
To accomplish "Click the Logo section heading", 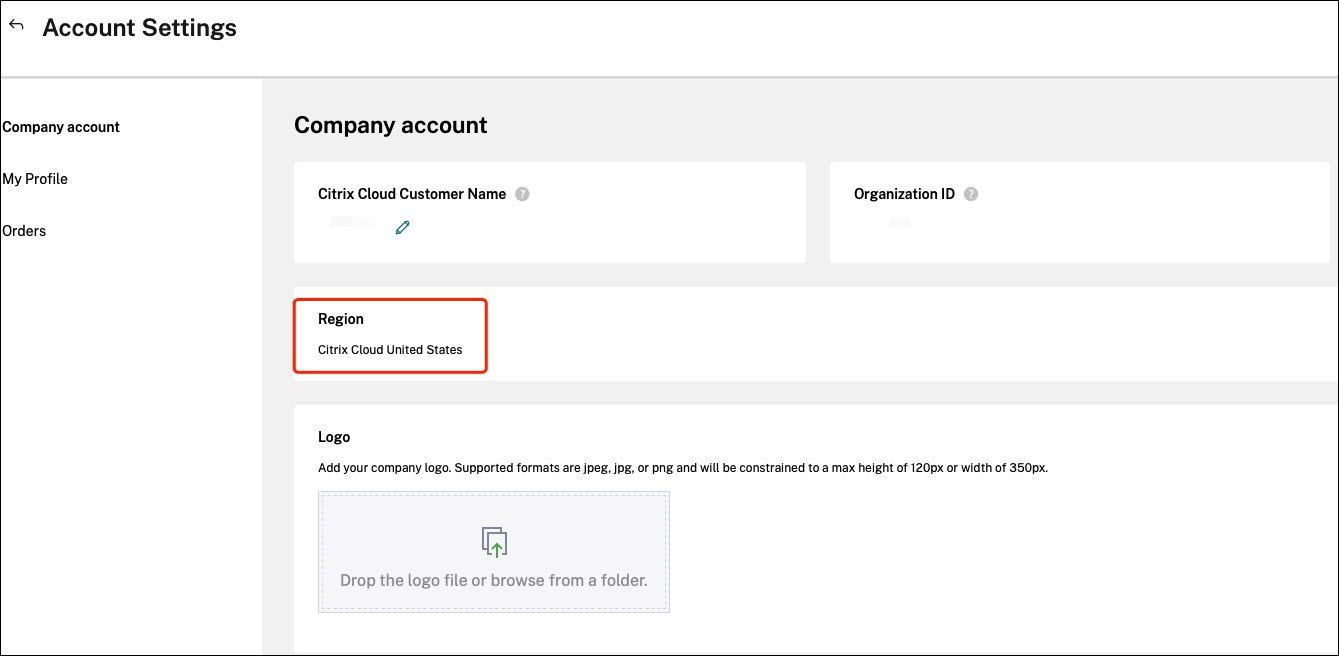I will [334, 437].
